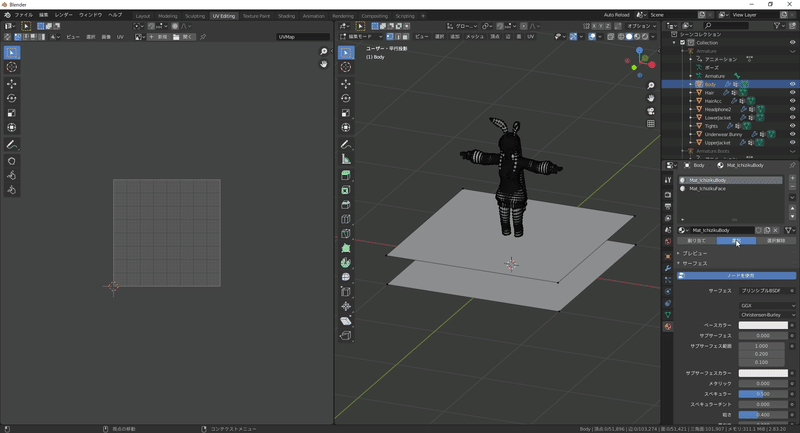The height and width of the screenshot is (433, 800).
Task: Click the zoom magnifier icon in 3D viewport
Action: (x=651, y=86)
